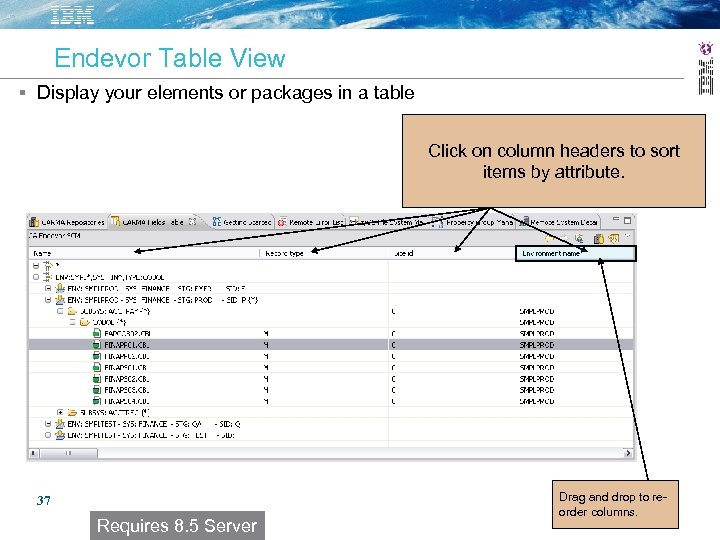Click the folder icon of SUBSYS: ACCTPAY
Screen dimensions: 720x540
tap(72, 311)
